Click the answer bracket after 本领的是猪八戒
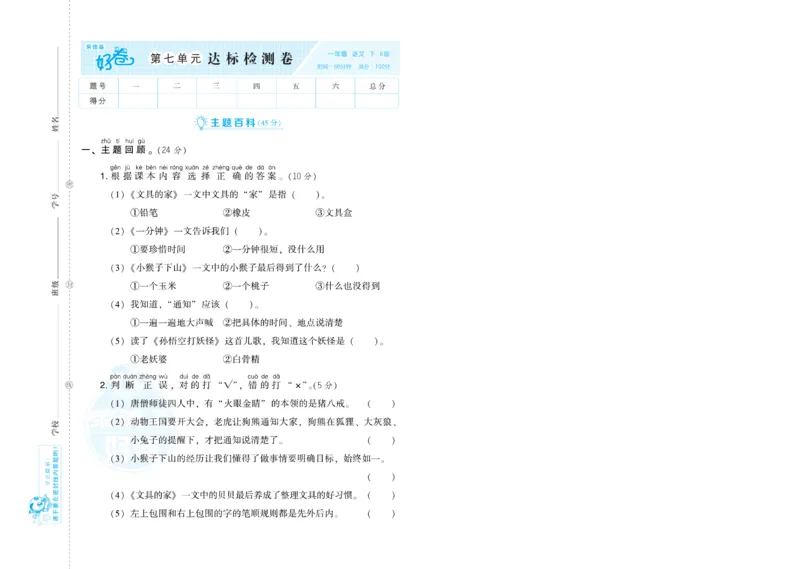This screenshot has width=800, height=569. point(381,404)
